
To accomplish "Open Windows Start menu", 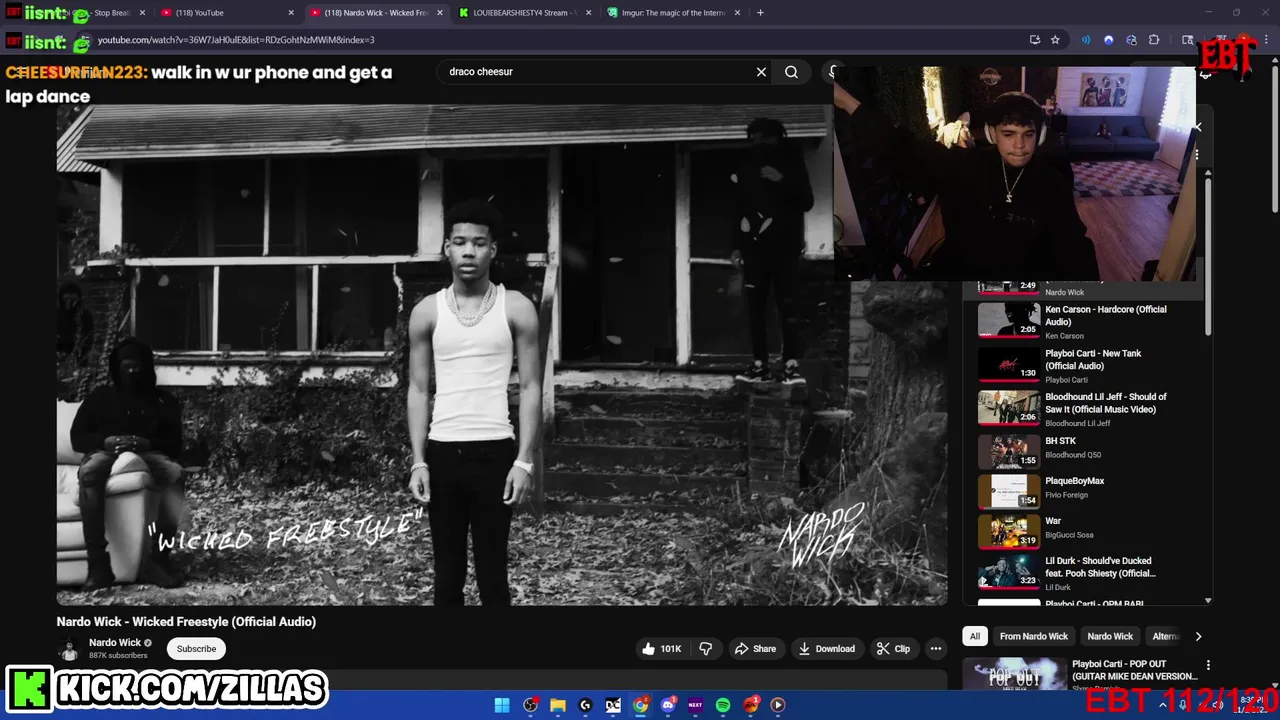I will tap(502, 705).
